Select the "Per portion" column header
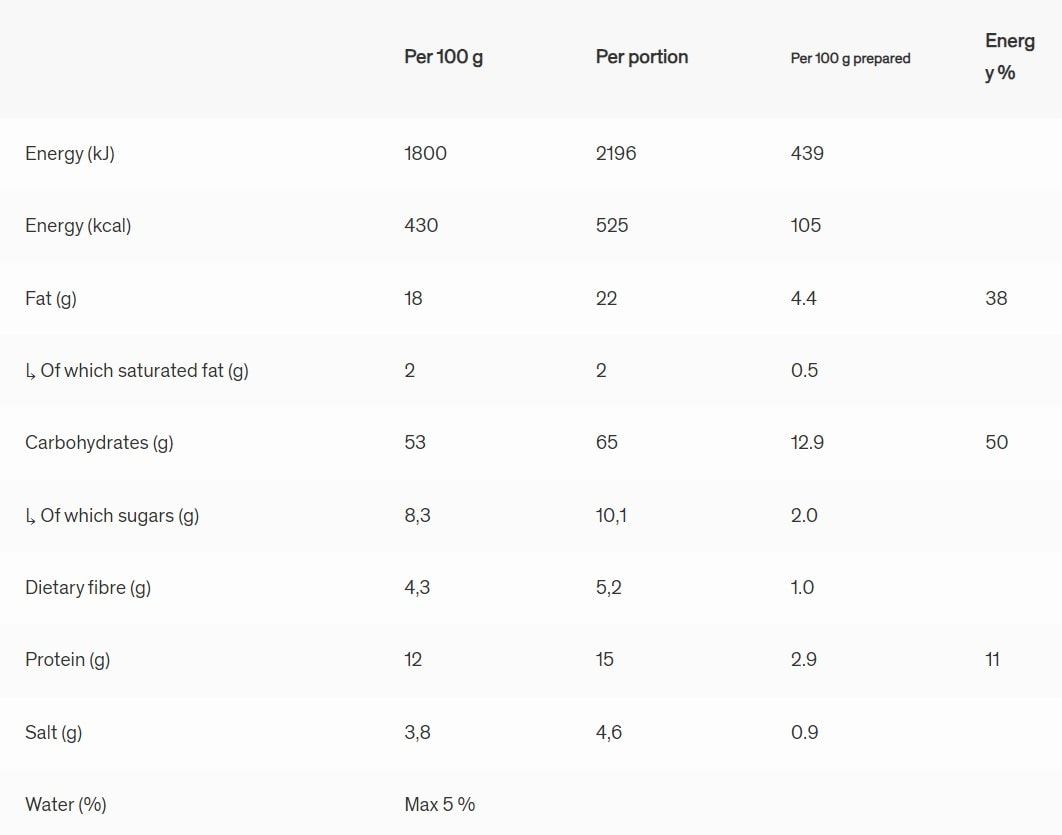1062x835 pixels. 641,57
